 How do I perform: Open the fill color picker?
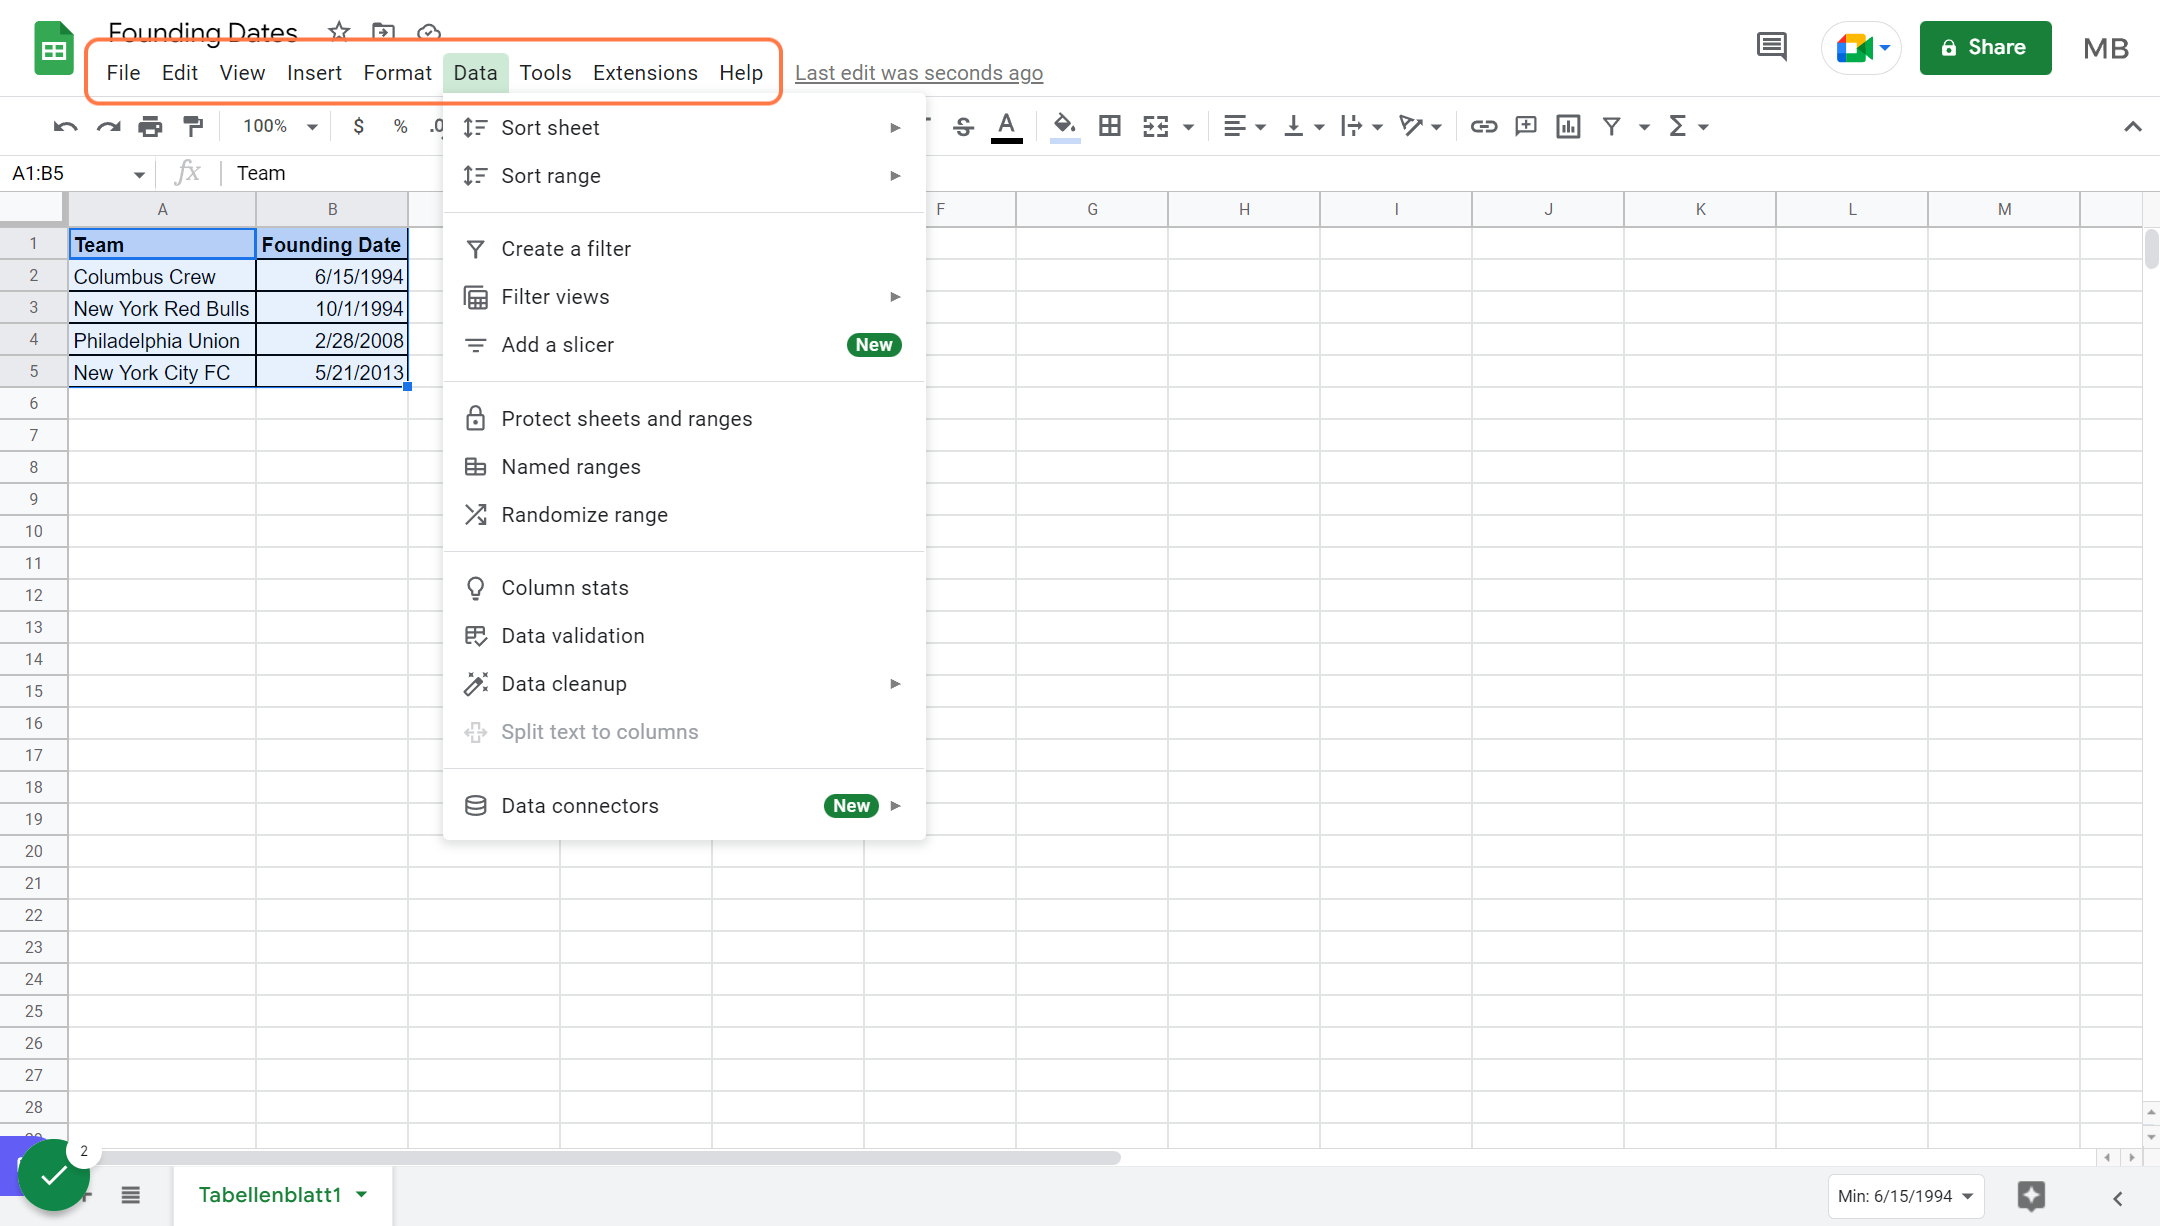click(1065, 127)
